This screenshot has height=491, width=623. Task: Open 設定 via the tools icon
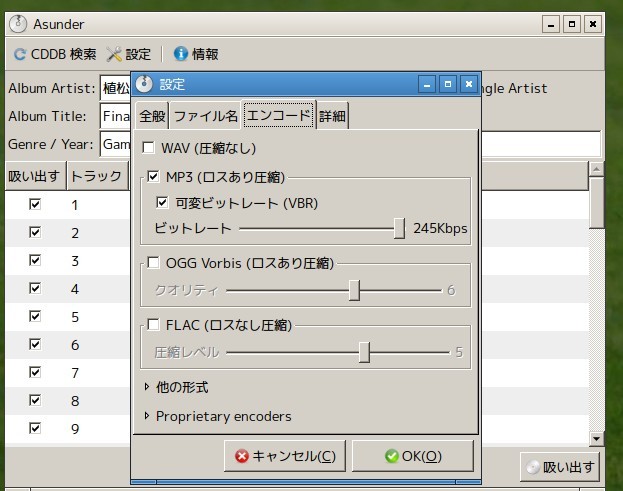pos(114,54)
